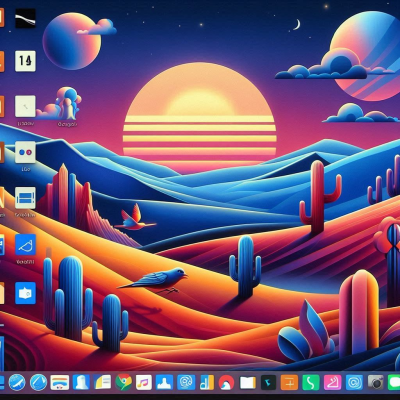Click the blue @ icon beside the bar chart
Viewport: 400px width, 400px height.
[186, 382]
